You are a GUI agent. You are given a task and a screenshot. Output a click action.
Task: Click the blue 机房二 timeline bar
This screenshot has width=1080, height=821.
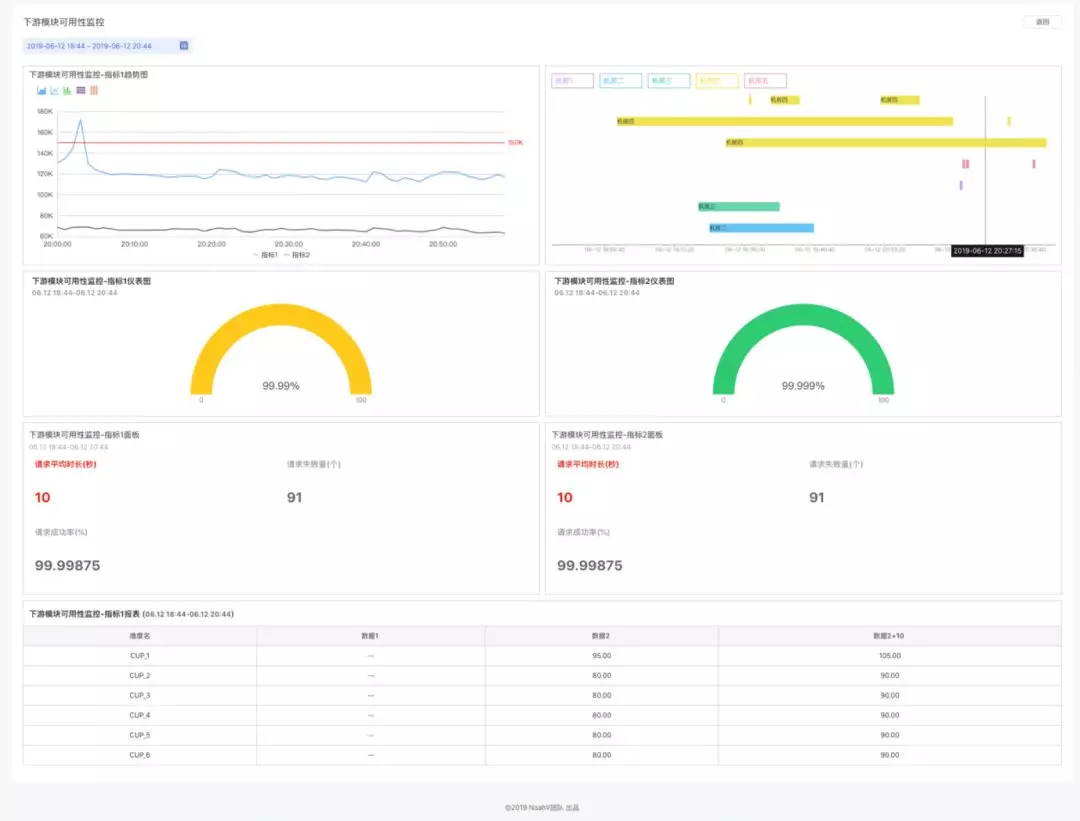pos(761,228)
